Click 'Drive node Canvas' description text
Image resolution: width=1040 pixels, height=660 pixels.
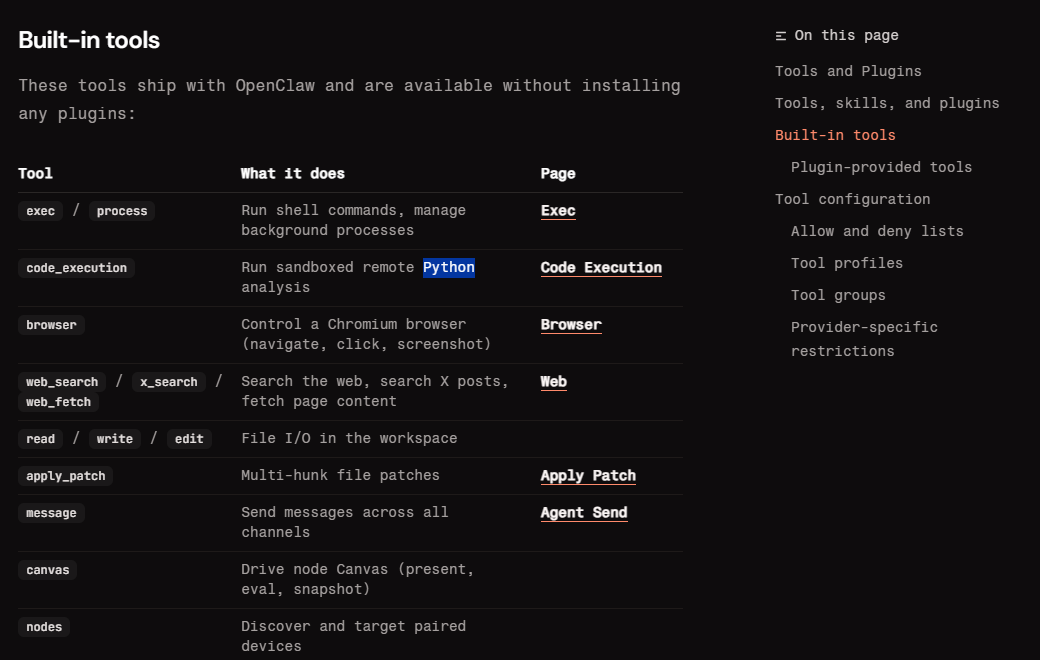pyautogui.click(x=358, y=579)
